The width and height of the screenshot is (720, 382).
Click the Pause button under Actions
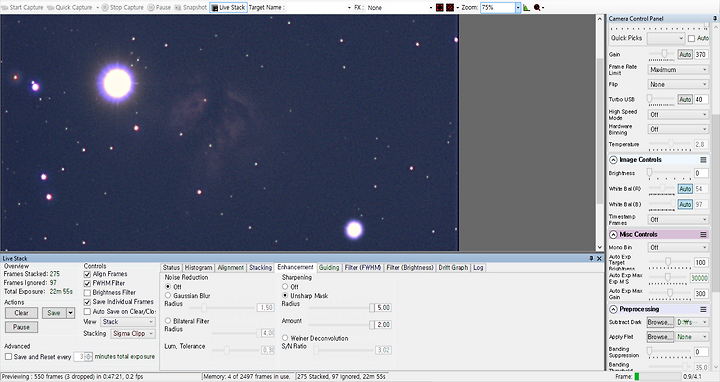click(22, 327)
